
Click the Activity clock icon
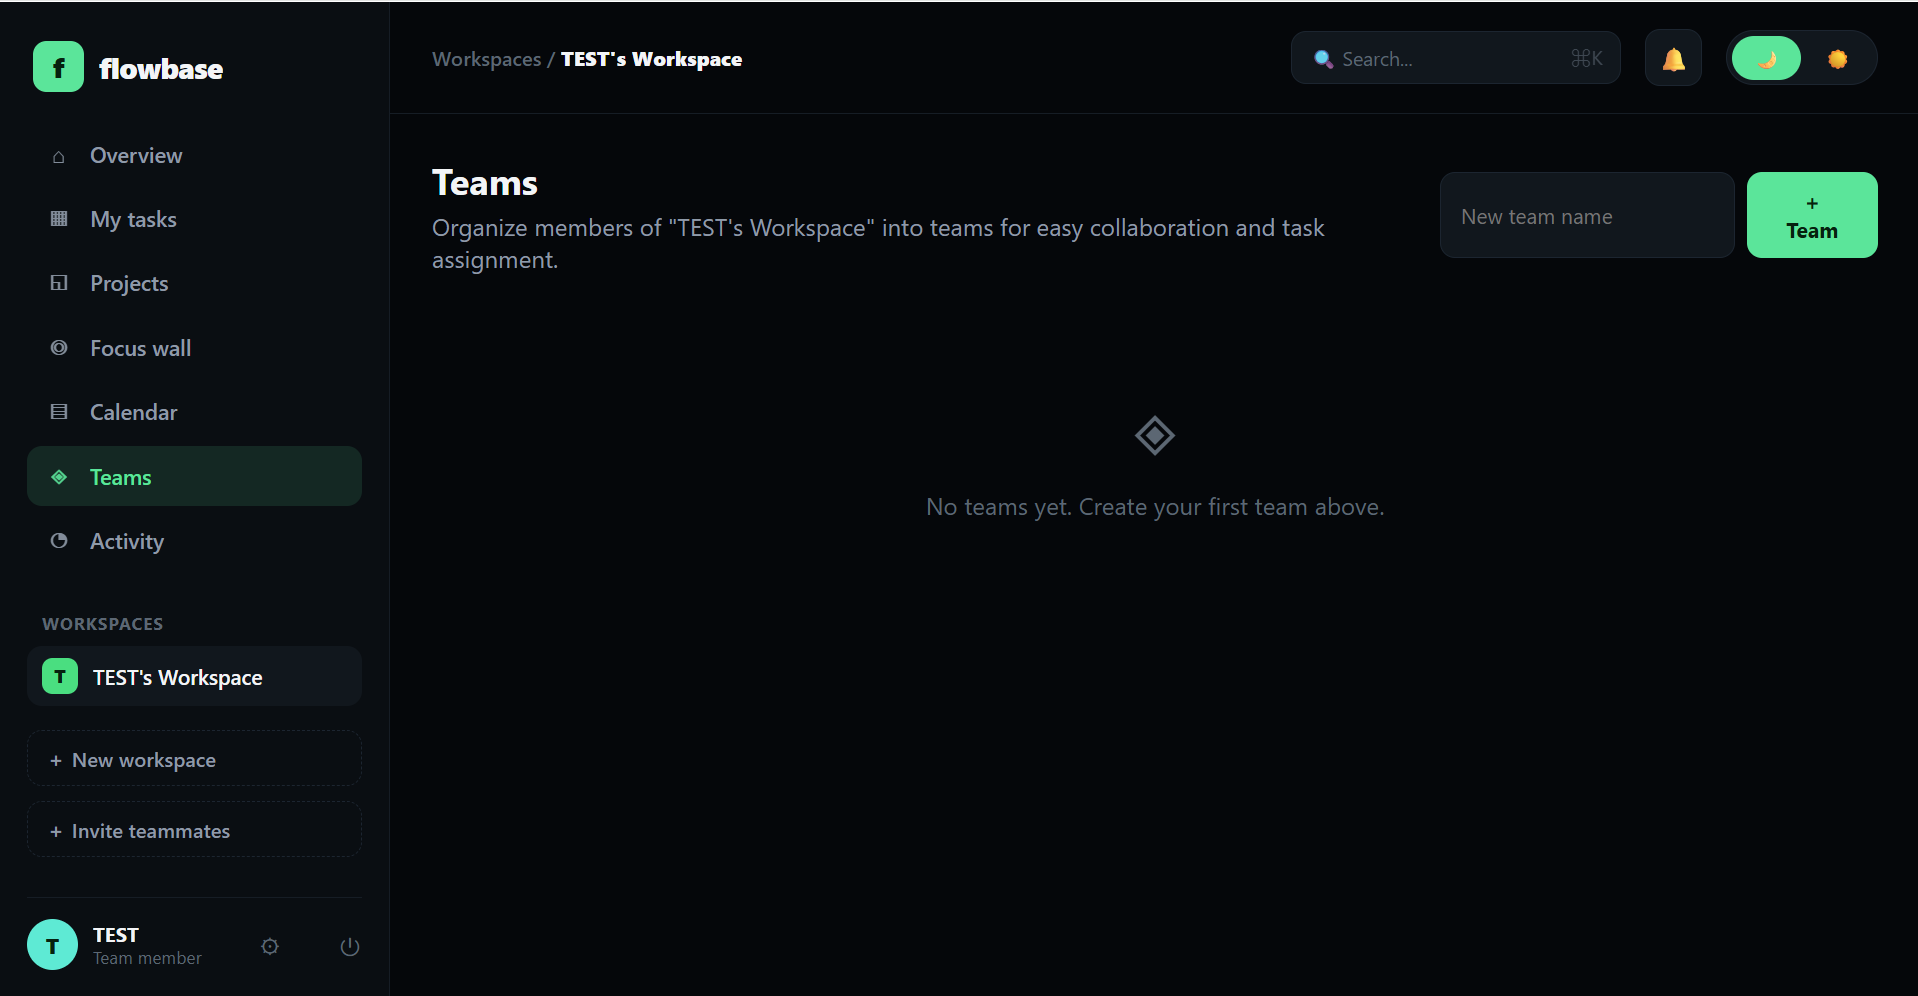point(59,540)
